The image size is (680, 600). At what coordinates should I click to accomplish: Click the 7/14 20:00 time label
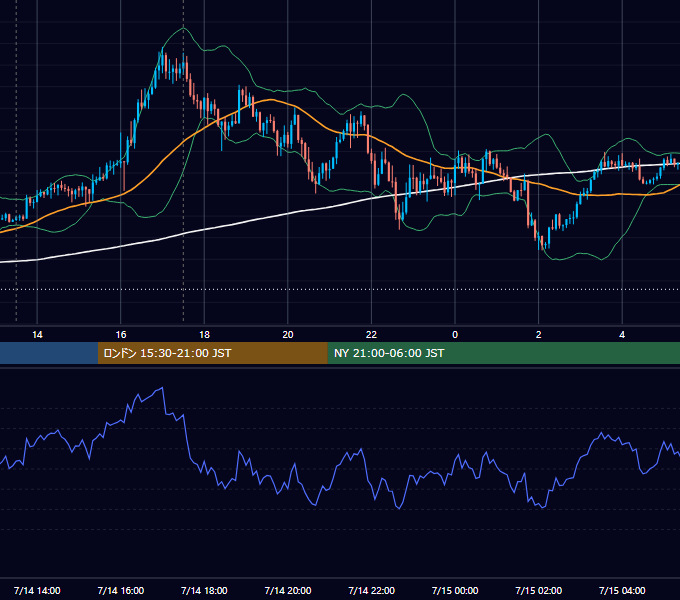[x=288, y=590]
